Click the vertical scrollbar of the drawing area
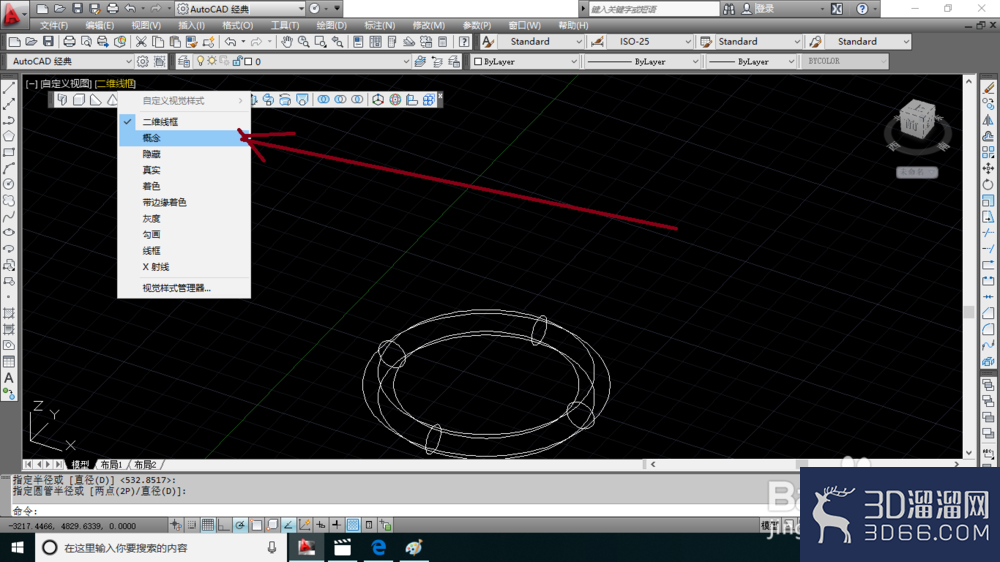The image size is (1000, 562). [x=969, y=267]
